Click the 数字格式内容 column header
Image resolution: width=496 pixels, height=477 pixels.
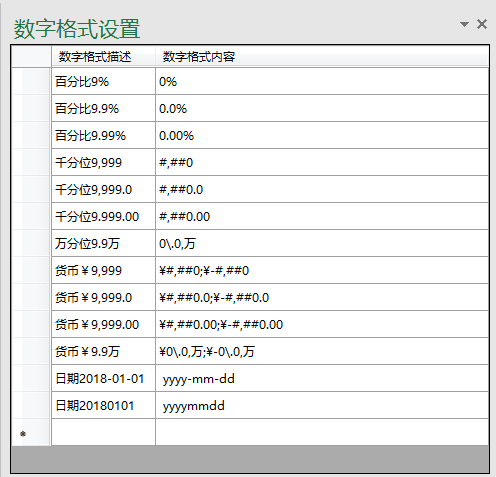322,57
